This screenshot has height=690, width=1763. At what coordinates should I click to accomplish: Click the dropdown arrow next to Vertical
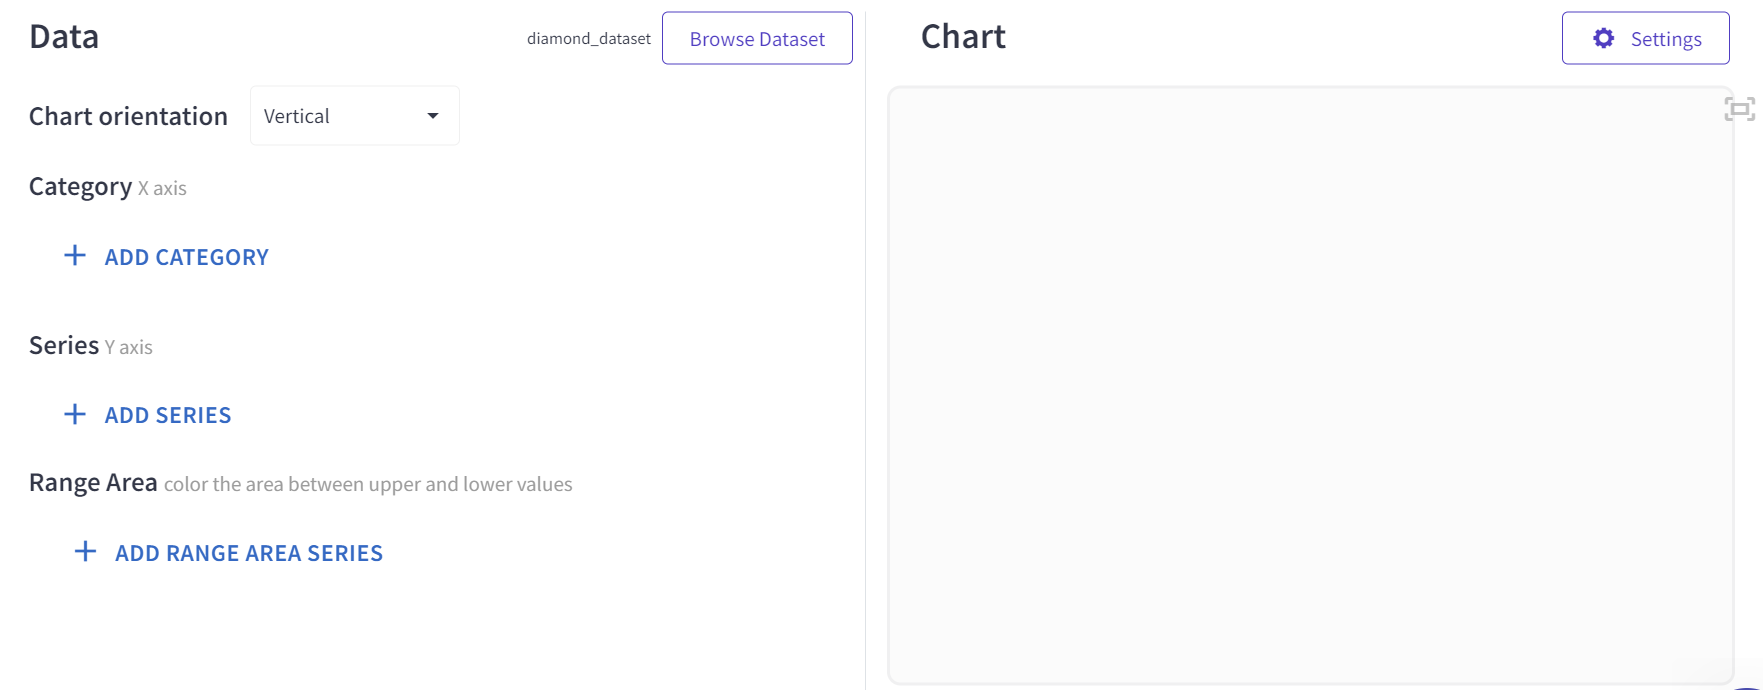point(433,116)
